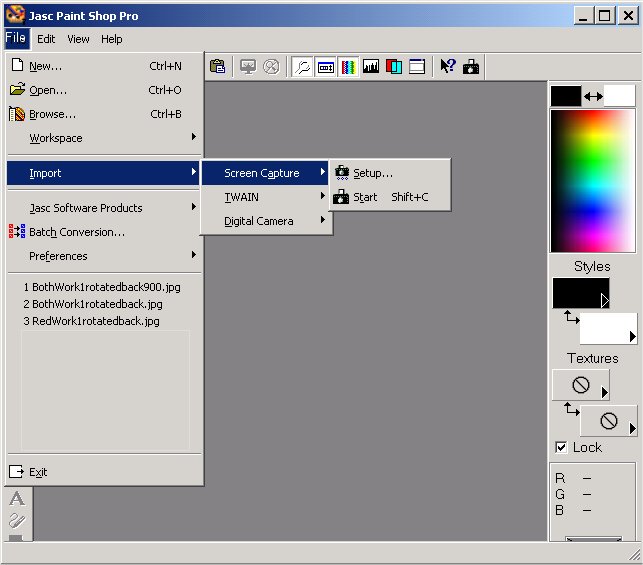Screen dimensions: 643x565
Task: Click the camera Start Capture toolbar icon
Action: [x=471, y=67]
